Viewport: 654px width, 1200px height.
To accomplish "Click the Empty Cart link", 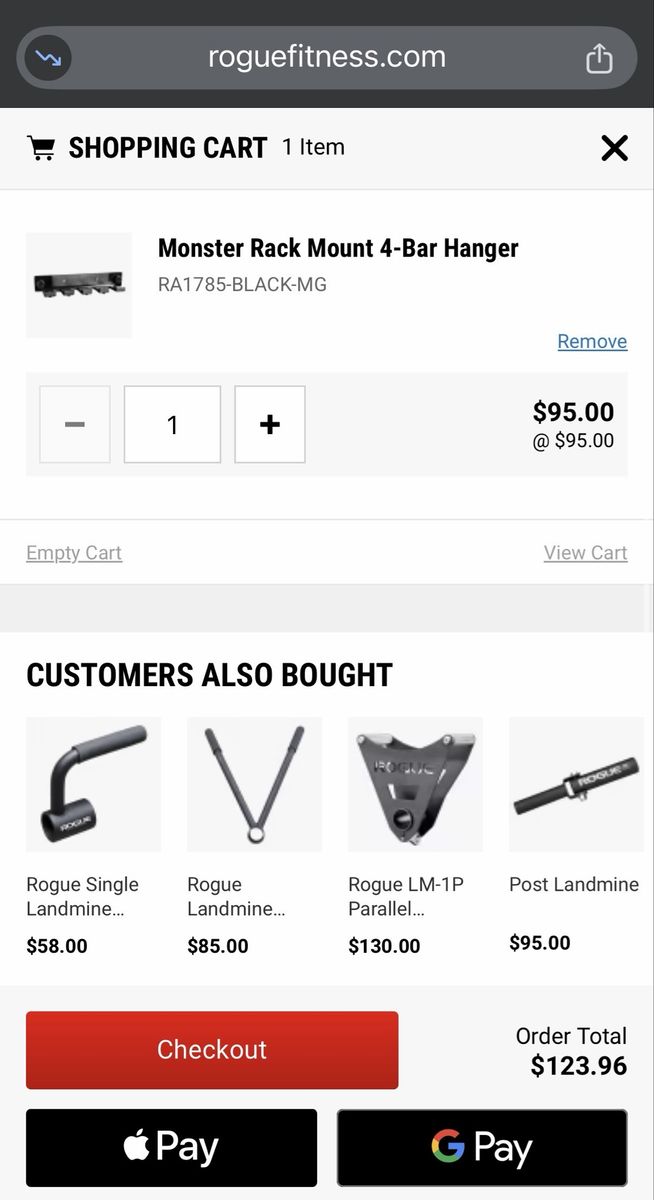I will pyautogui.click(x=74, y=552).
